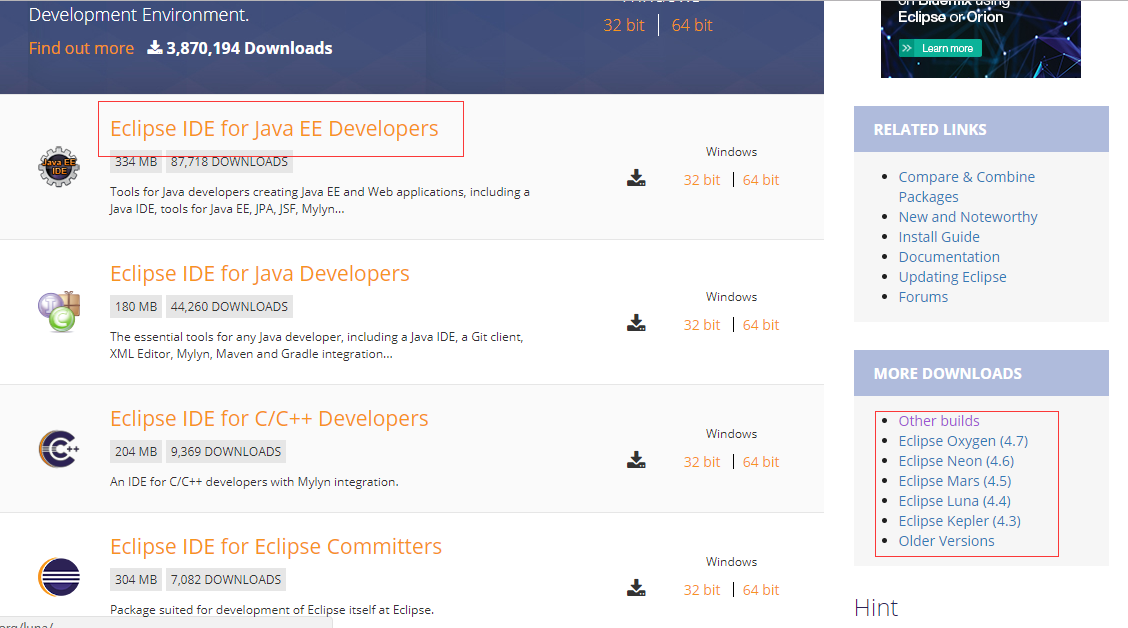Click the 334 MB size badge
The width and height of the screenshot is (1128, 628).
click(136, 162)
